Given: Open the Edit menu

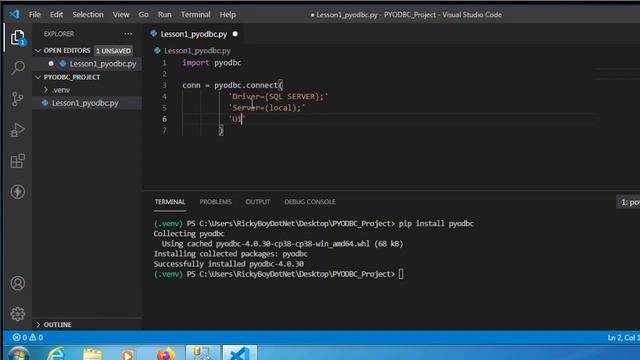Looking at the screenshot, I should click(56, 14).
